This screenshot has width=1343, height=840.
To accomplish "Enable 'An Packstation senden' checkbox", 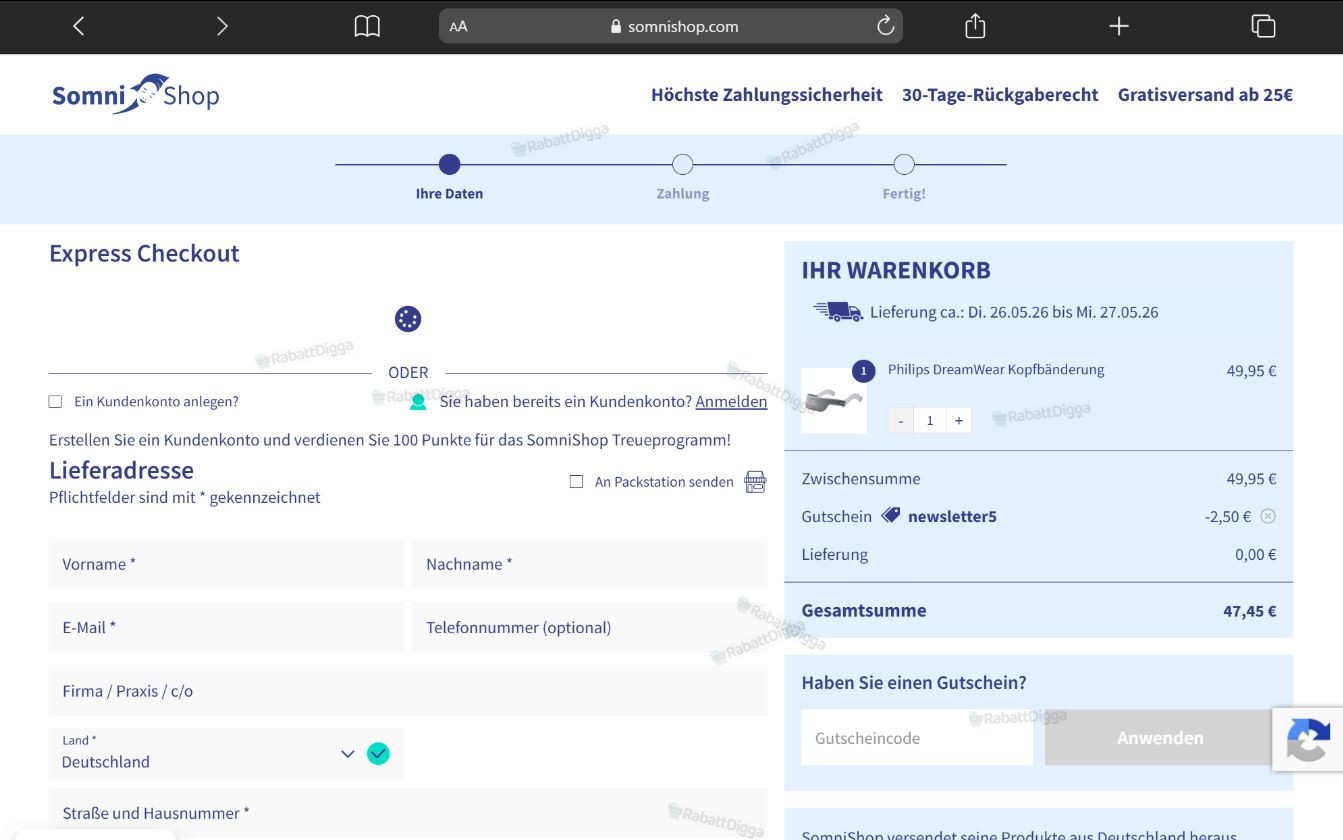I will click(x=576, y=482).
